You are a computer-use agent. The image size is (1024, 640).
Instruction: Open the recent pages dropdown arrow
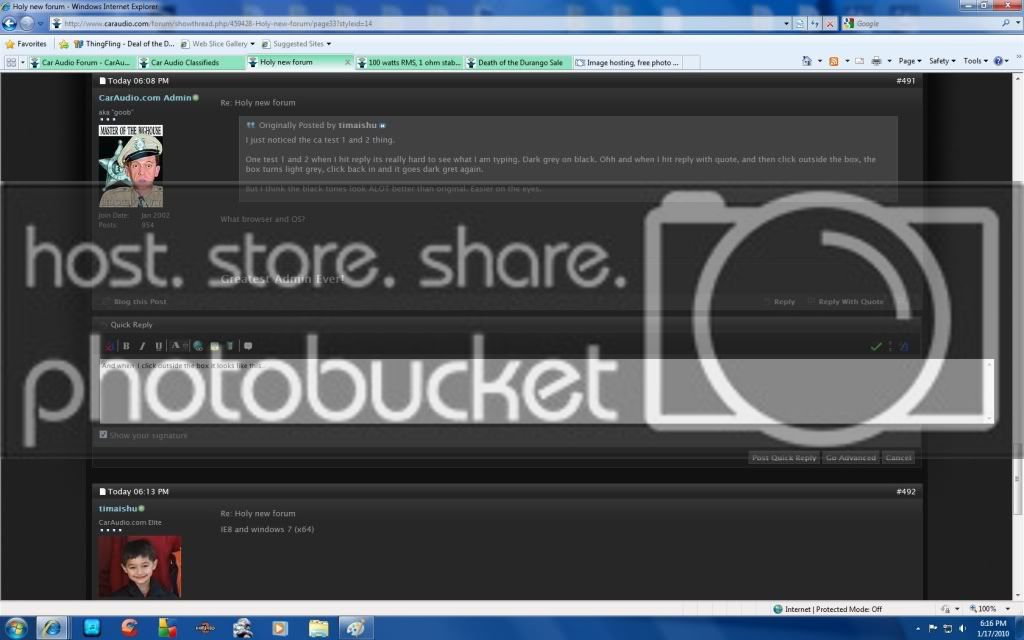pos(40,24)
